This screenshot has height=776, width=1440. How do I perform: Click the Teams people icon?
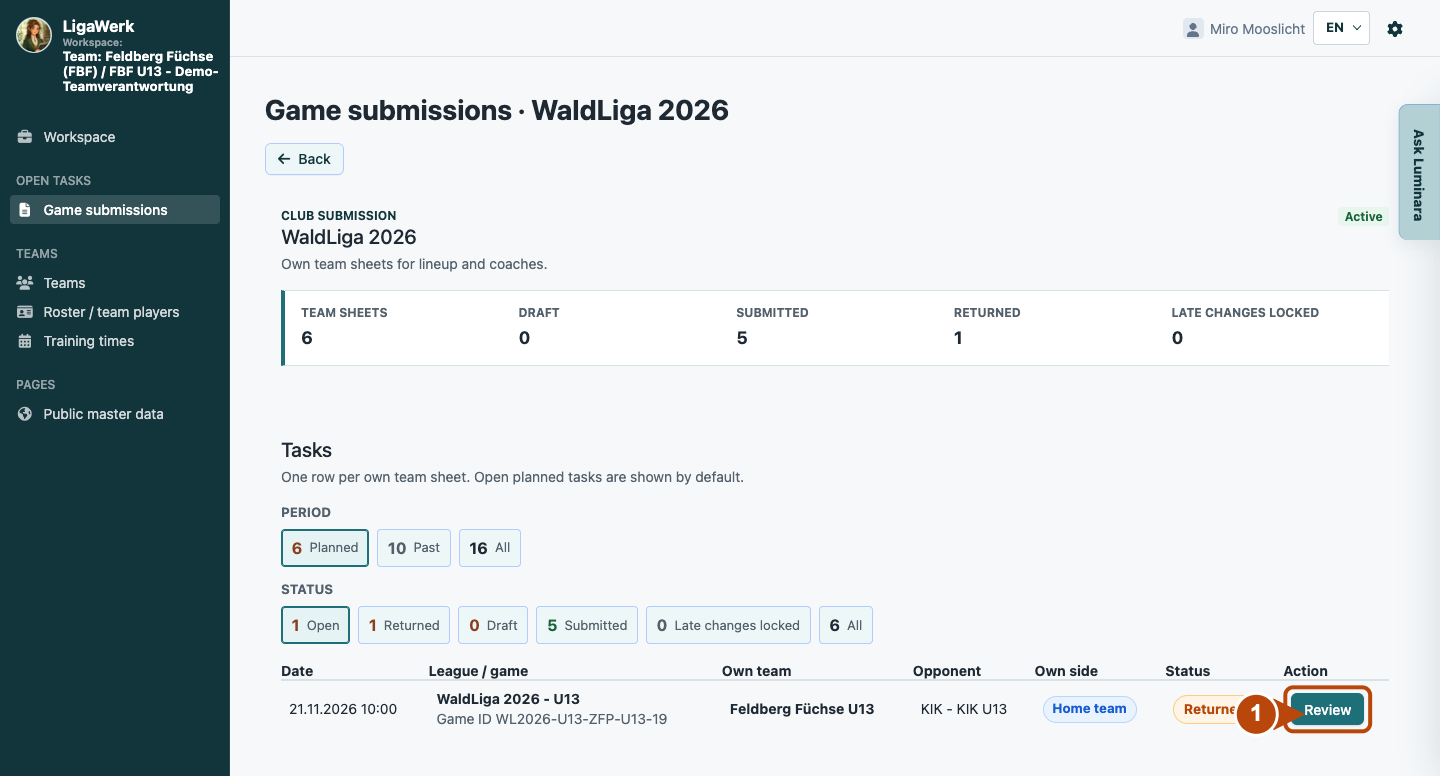pyautogui.click(x=25, y=283)
